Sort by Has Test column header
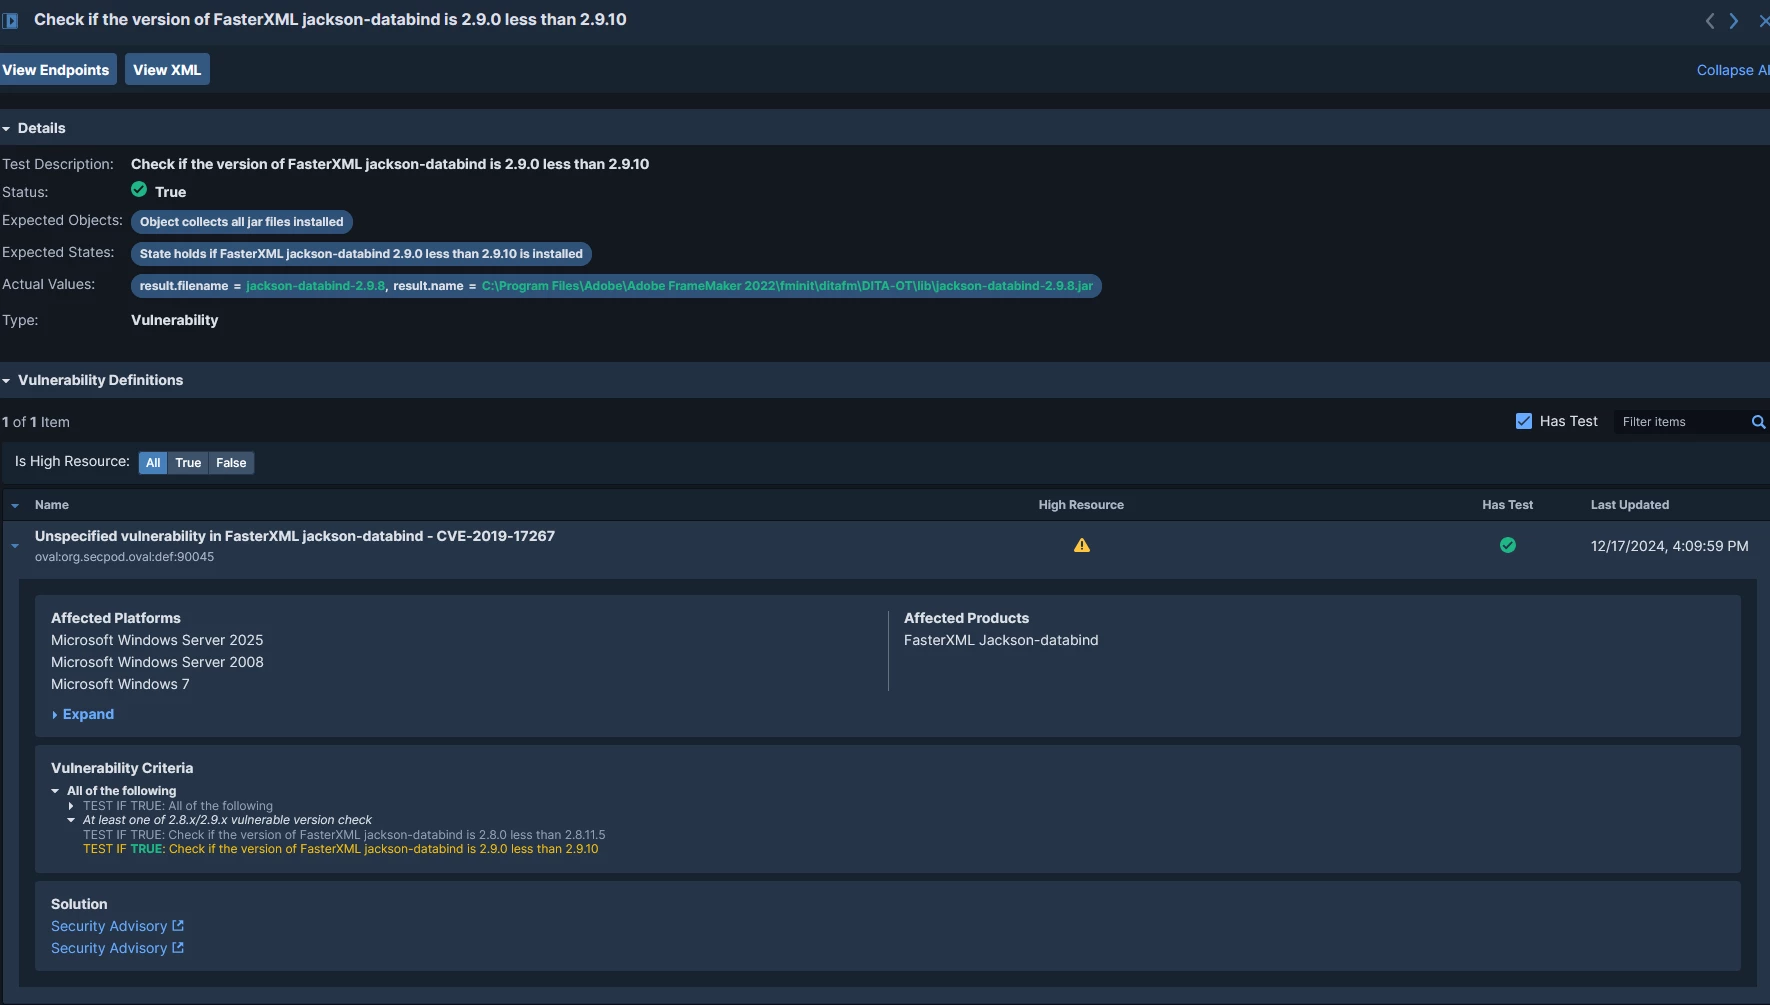 1507,505
